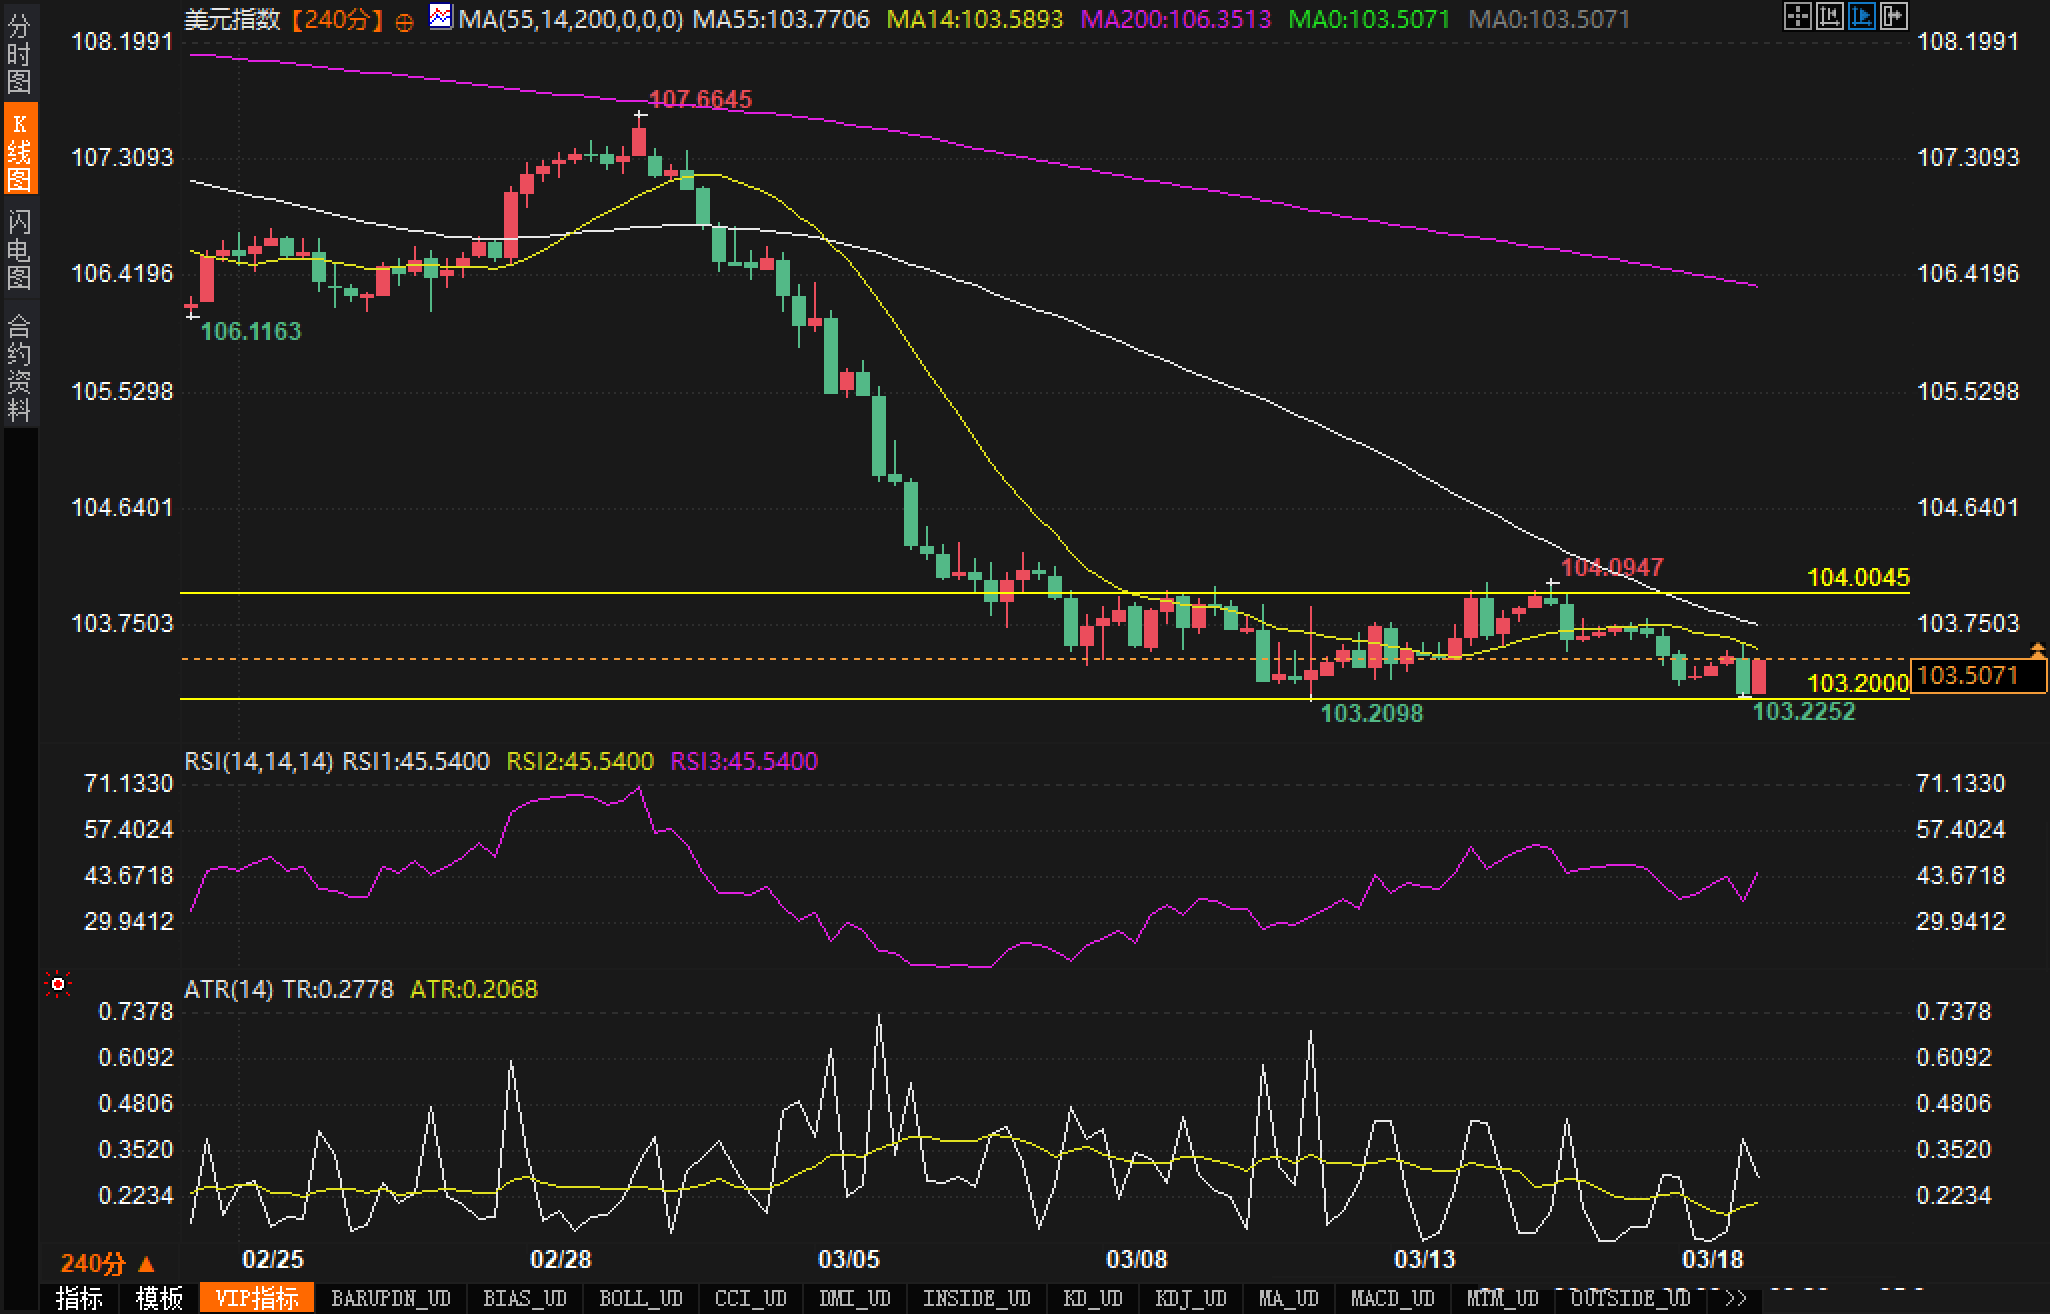Toggle the highlighted blue axis-play icon
The width and height of the screenshot is (2050, 1314).
[x=1862, y=17]
